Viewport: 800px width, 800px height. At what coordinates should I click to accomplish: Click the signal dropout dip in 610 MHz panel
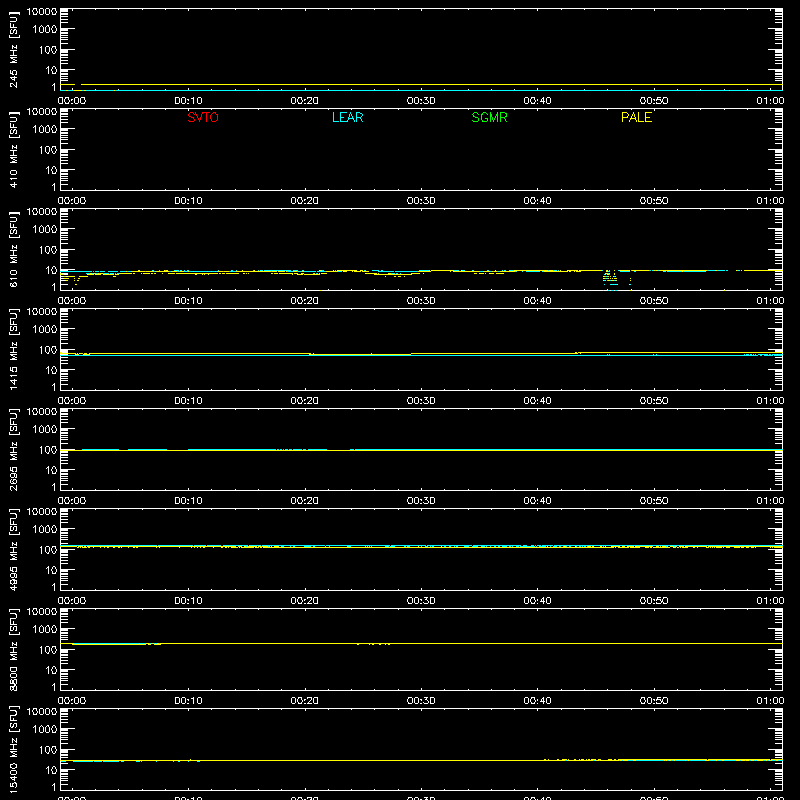tap(611, 279)
